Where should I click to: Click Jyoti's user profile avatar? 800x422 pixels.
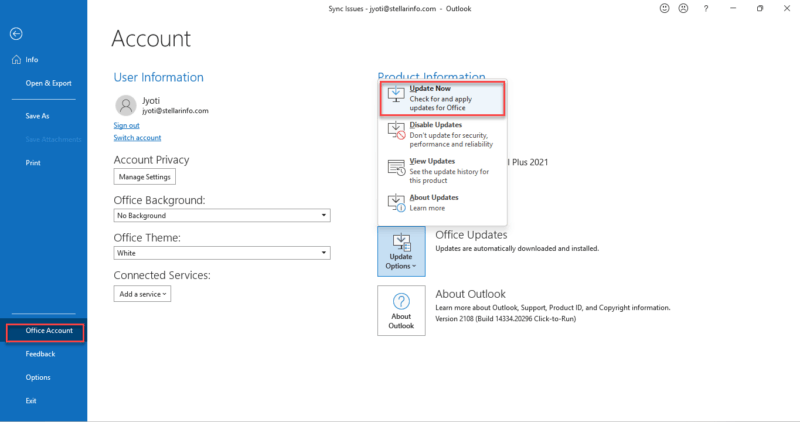[126, 105]
